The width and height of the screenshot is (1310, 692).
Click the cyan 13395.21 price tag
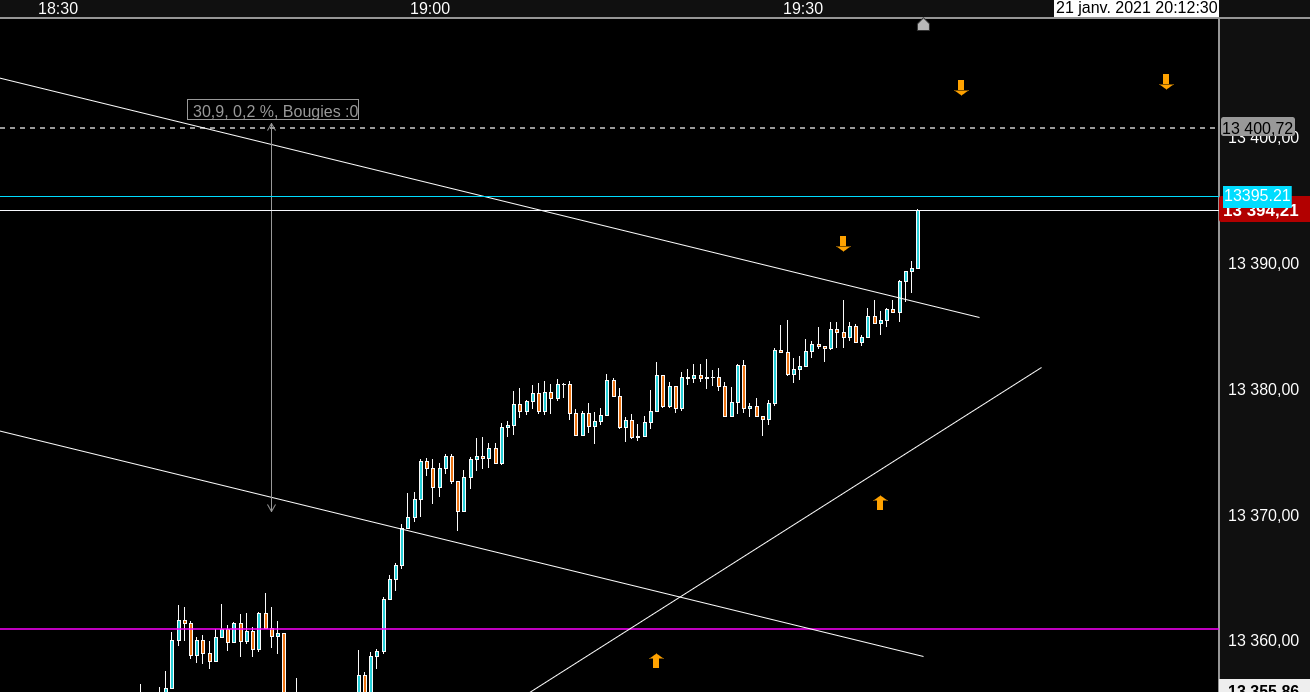1257,196
